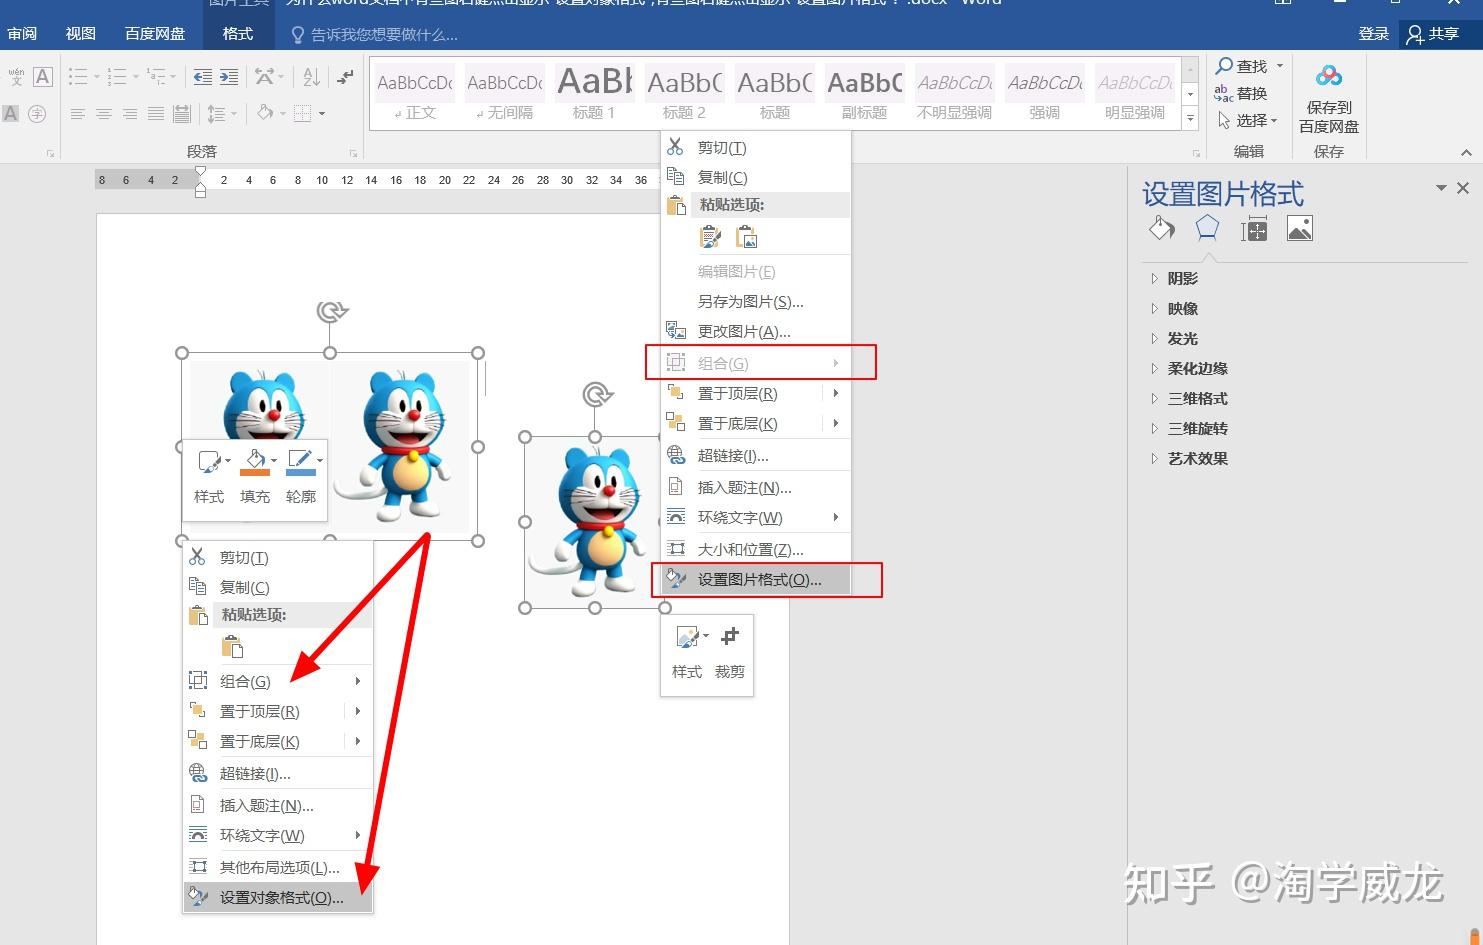The image size is (1483, 945).
Task: Select the single Doraemon picture on the right
Action: point(596,522)
